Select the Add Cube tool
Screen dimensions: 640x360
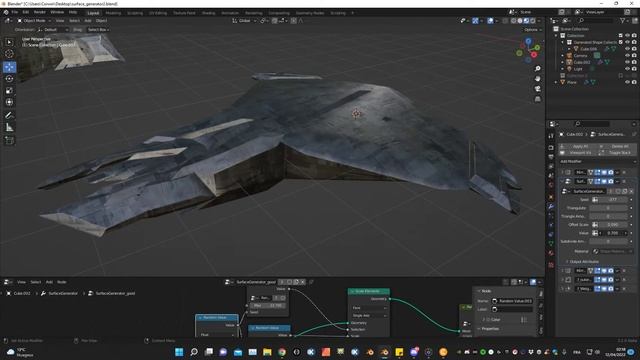tap(9, 140)
